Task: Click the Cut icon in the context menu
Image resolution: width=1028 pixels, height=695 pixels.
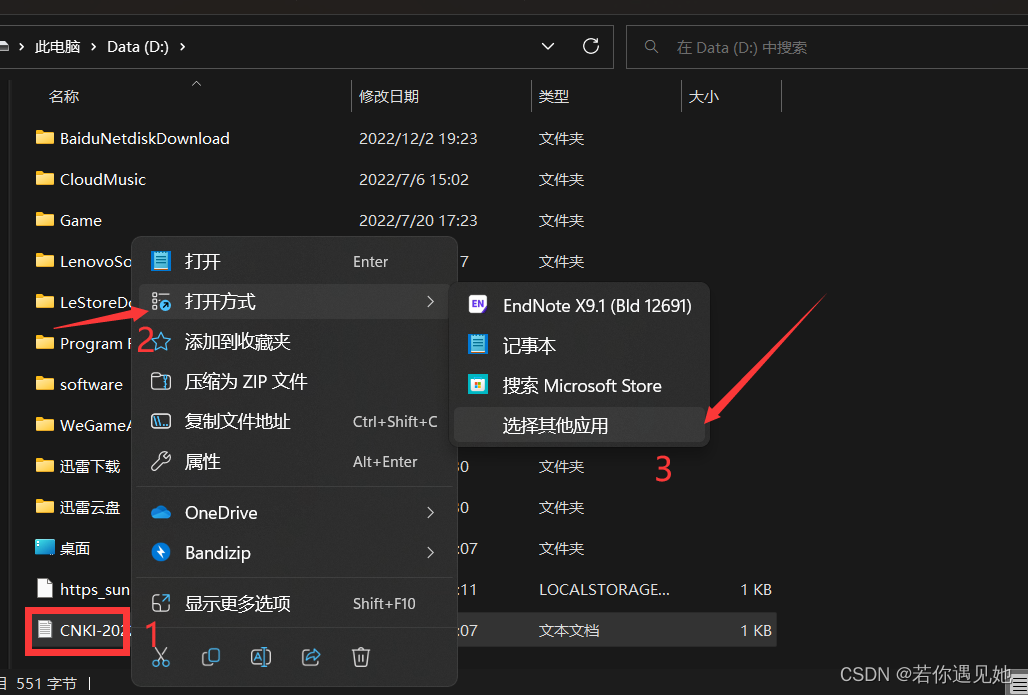Action: coord(161,657)
